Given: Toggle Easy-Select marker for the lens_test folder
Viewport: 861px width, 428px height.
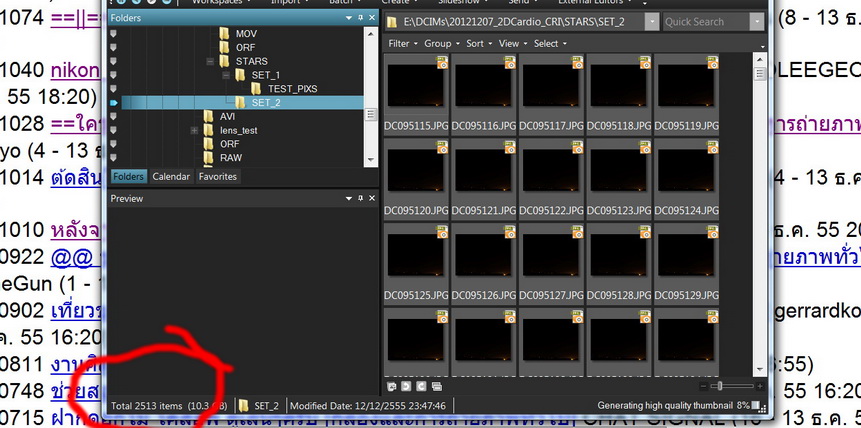Looking at the screenshot, I should [114, 130].
